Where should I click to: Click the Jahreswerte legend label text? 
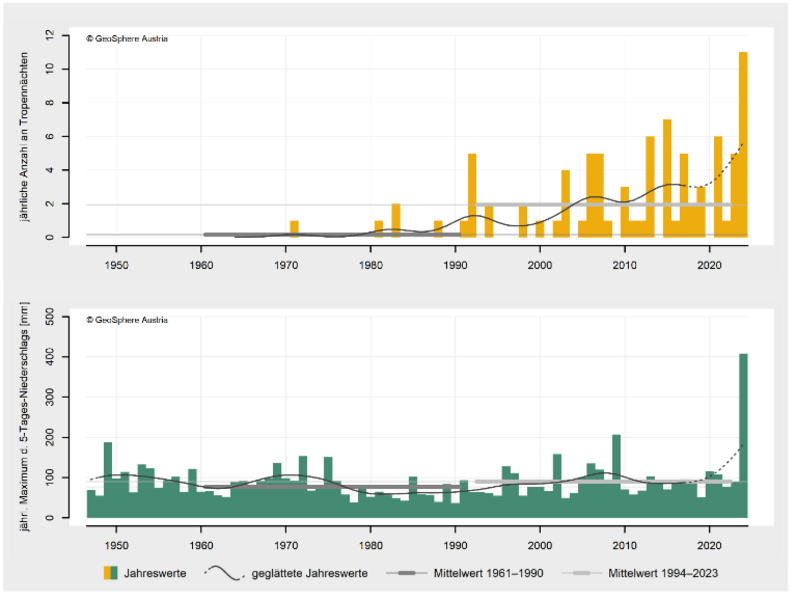point(152,573)
